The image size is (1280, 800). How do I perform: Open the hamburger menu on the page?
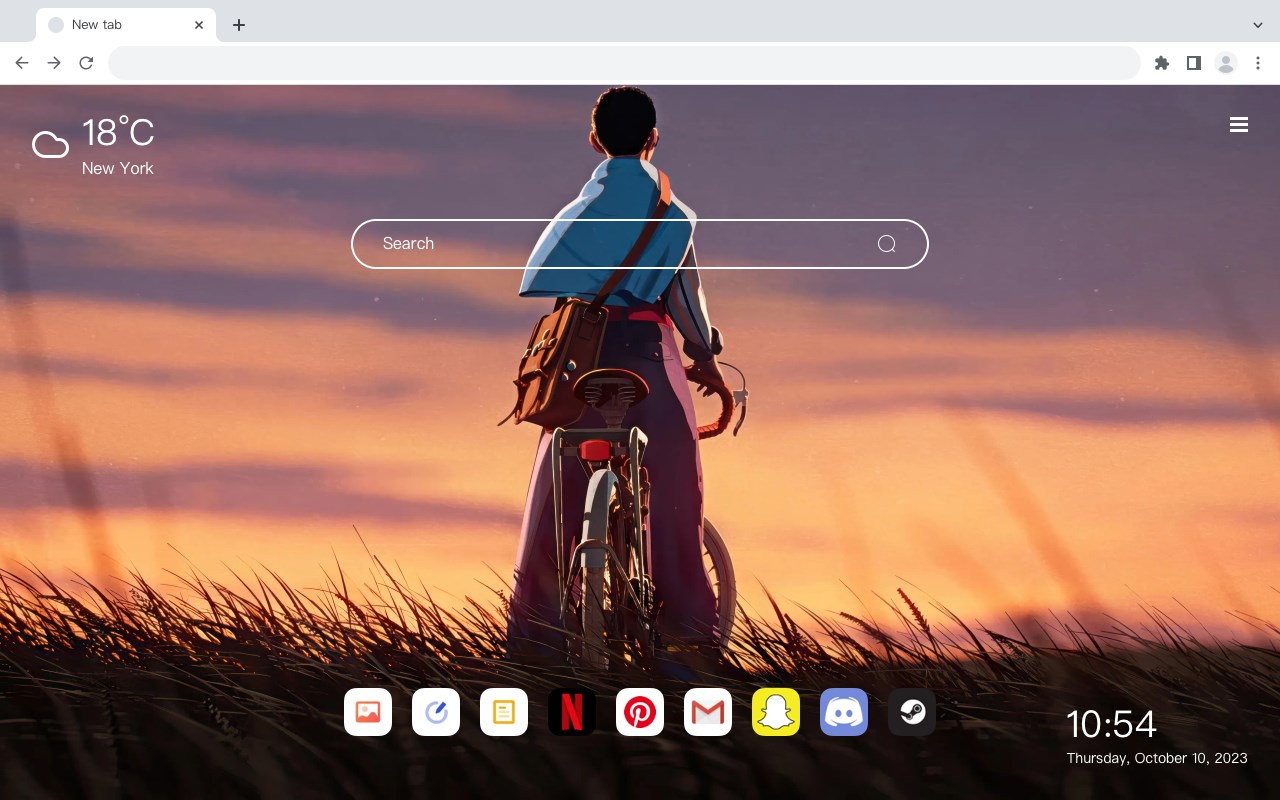1239,125
